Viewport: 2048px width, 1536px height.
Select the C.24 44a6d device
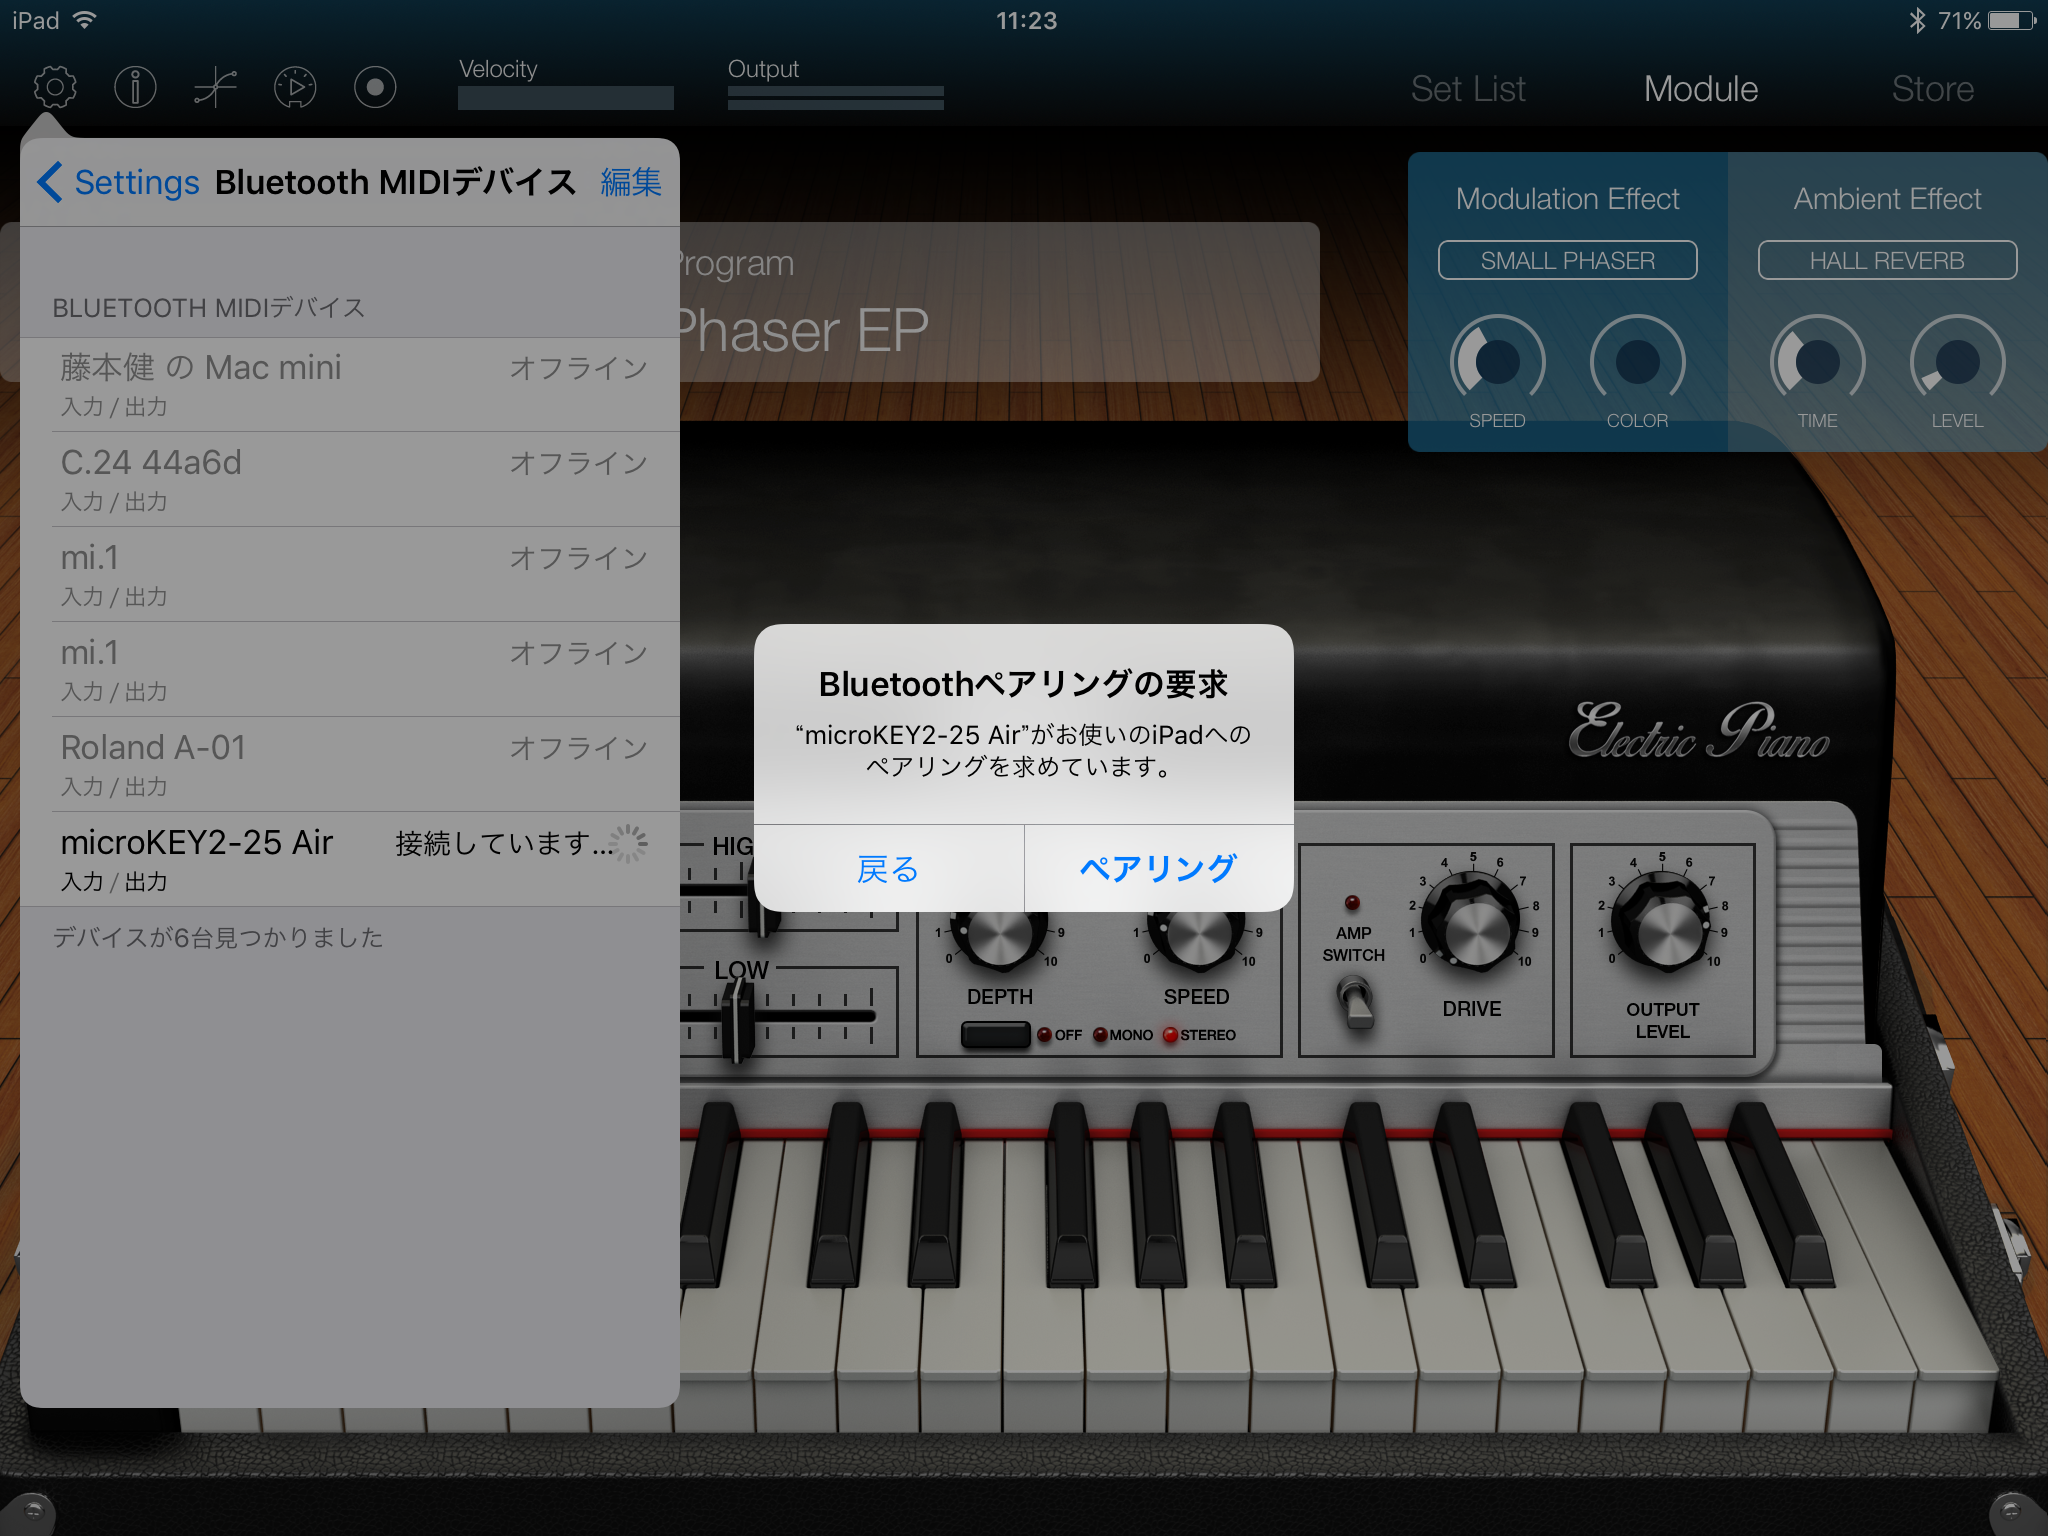350,480
